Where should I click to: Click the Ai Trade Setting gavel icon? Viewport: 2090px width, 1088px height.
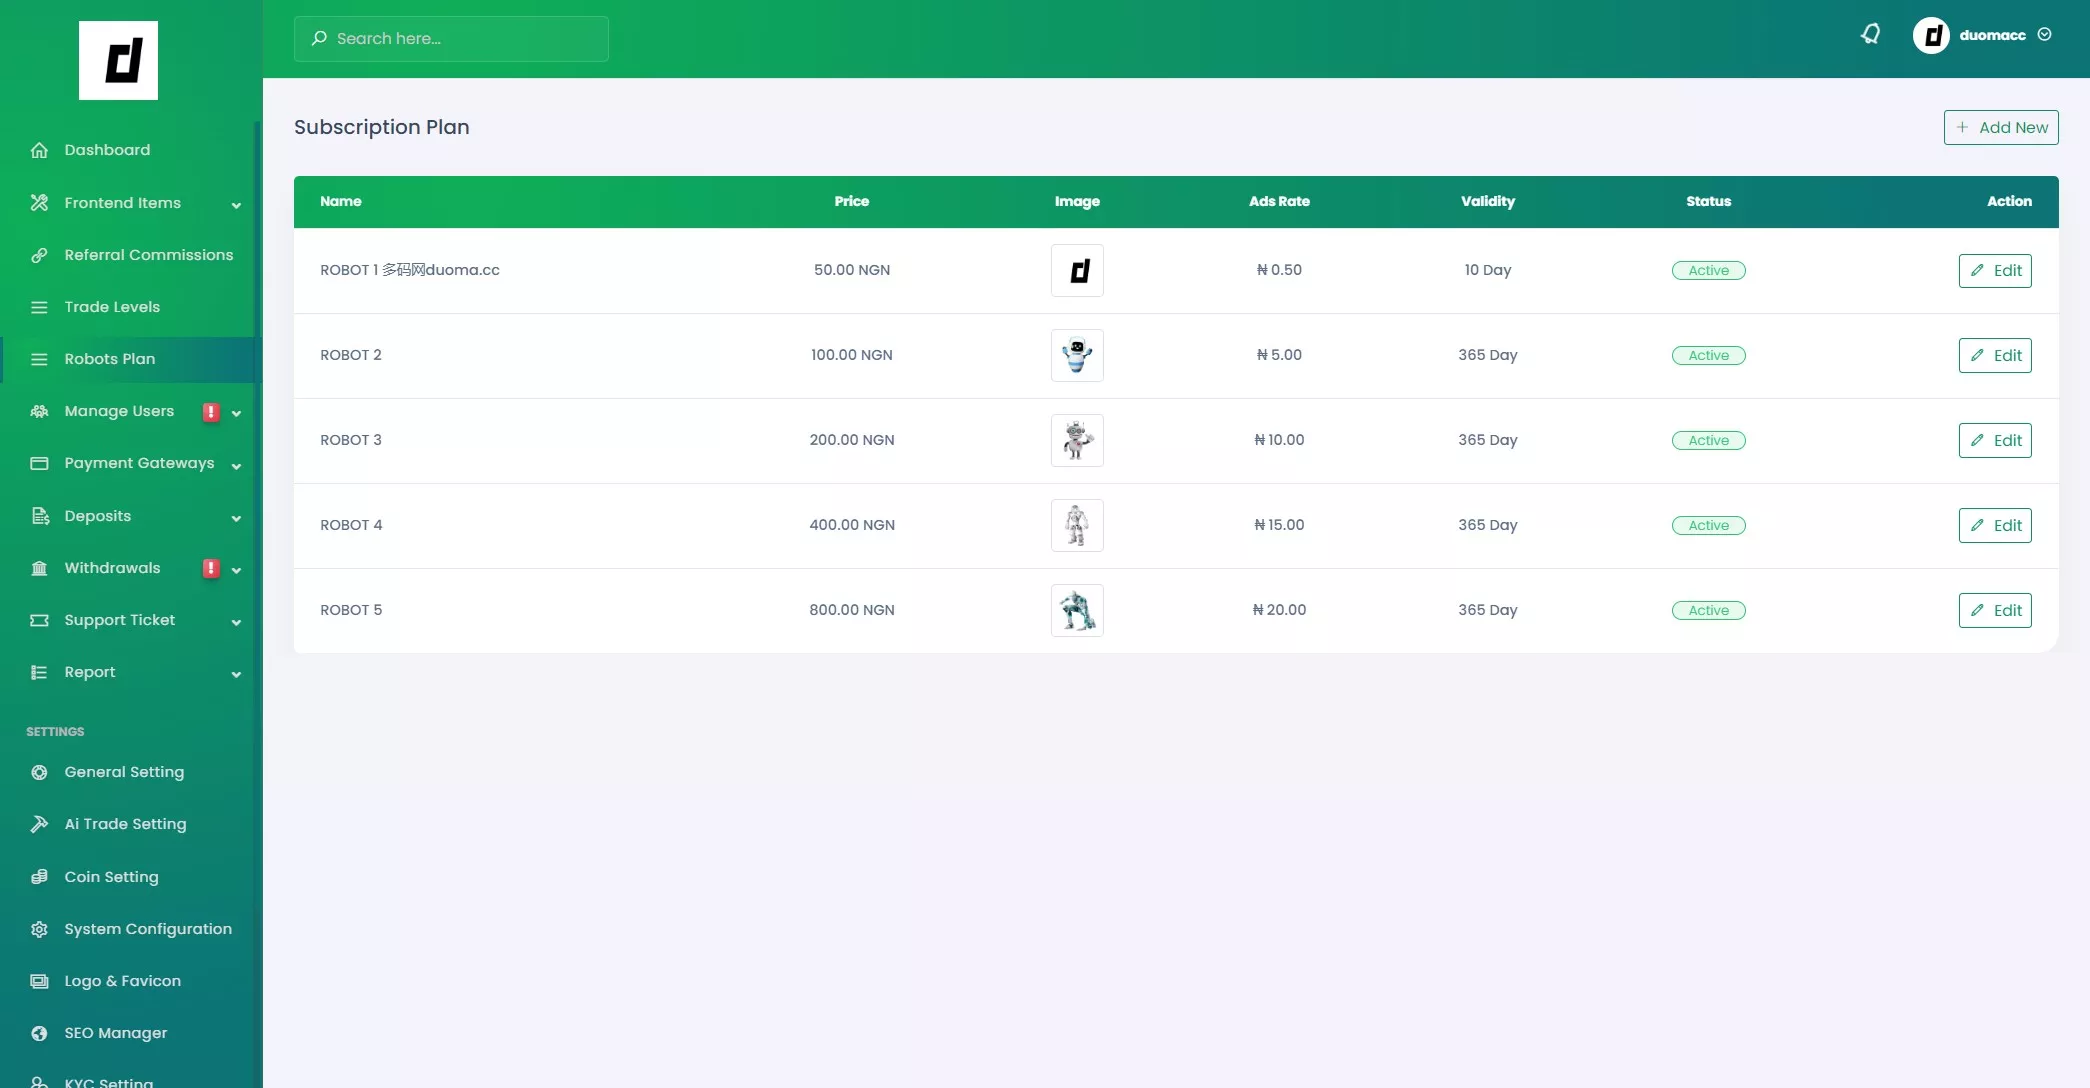click(x=39, y=824)
